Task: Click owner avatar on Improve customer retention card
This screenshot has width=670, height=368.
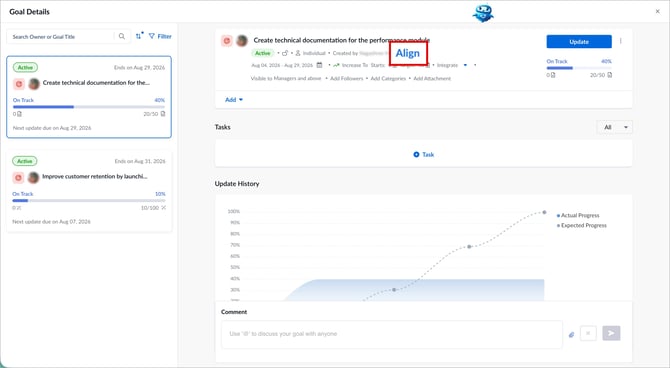Action: 33,177
